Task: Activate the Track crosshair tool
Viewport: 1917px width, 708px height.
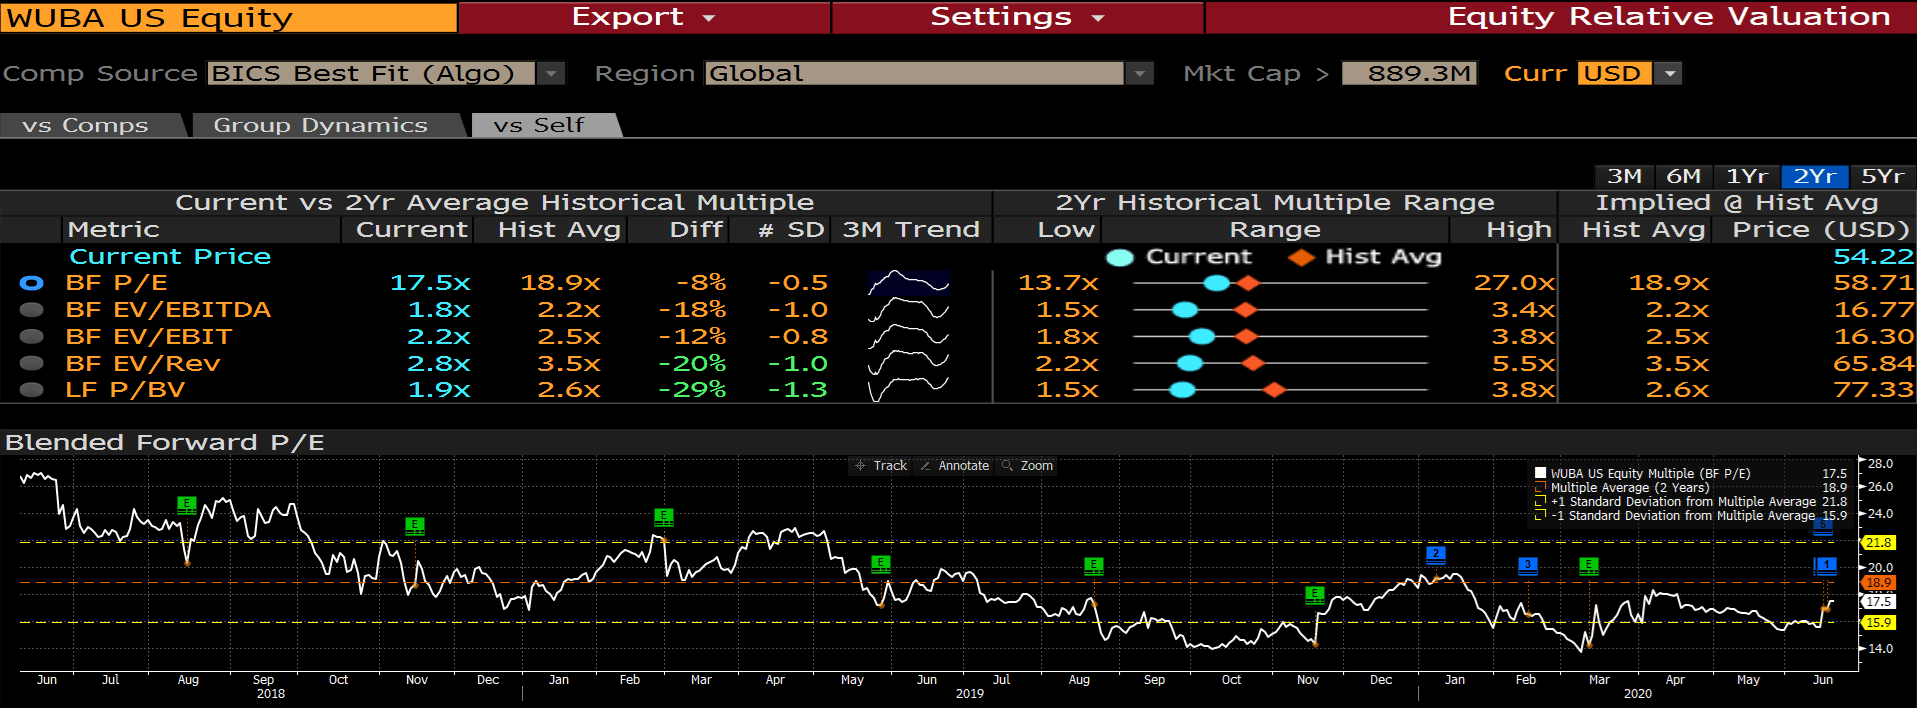Action: click(x=881, y=466)
